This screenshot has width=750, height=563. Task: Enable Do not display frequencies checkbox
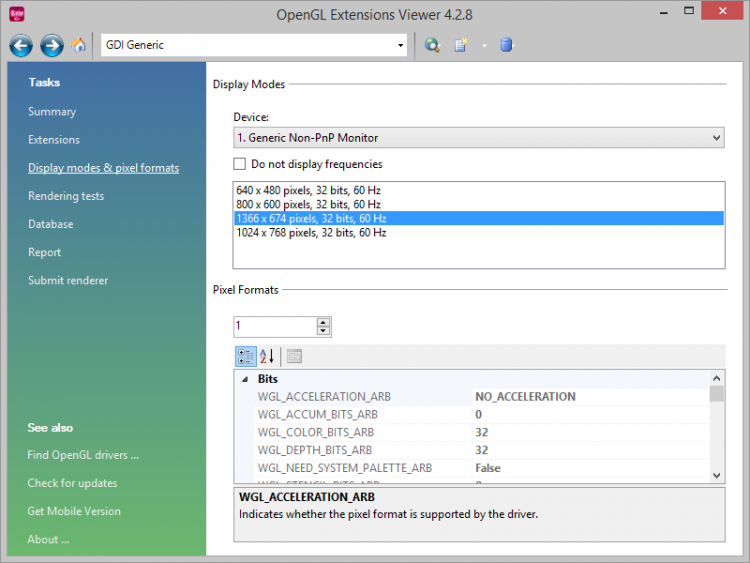coord(240,164)
